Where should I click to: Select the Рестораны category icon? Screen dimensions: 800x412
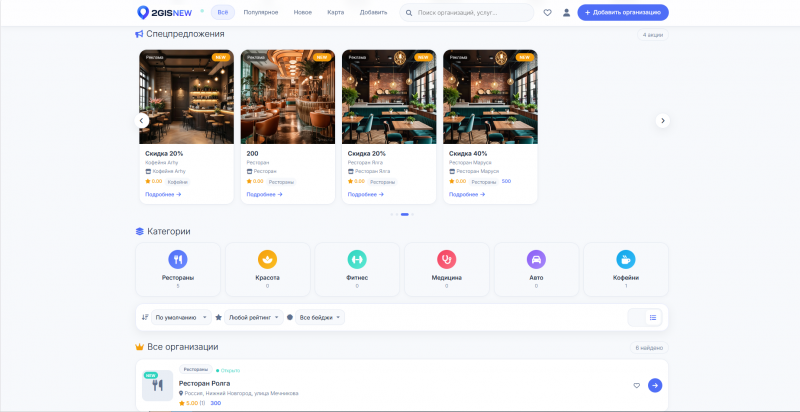tap(178, 259)
